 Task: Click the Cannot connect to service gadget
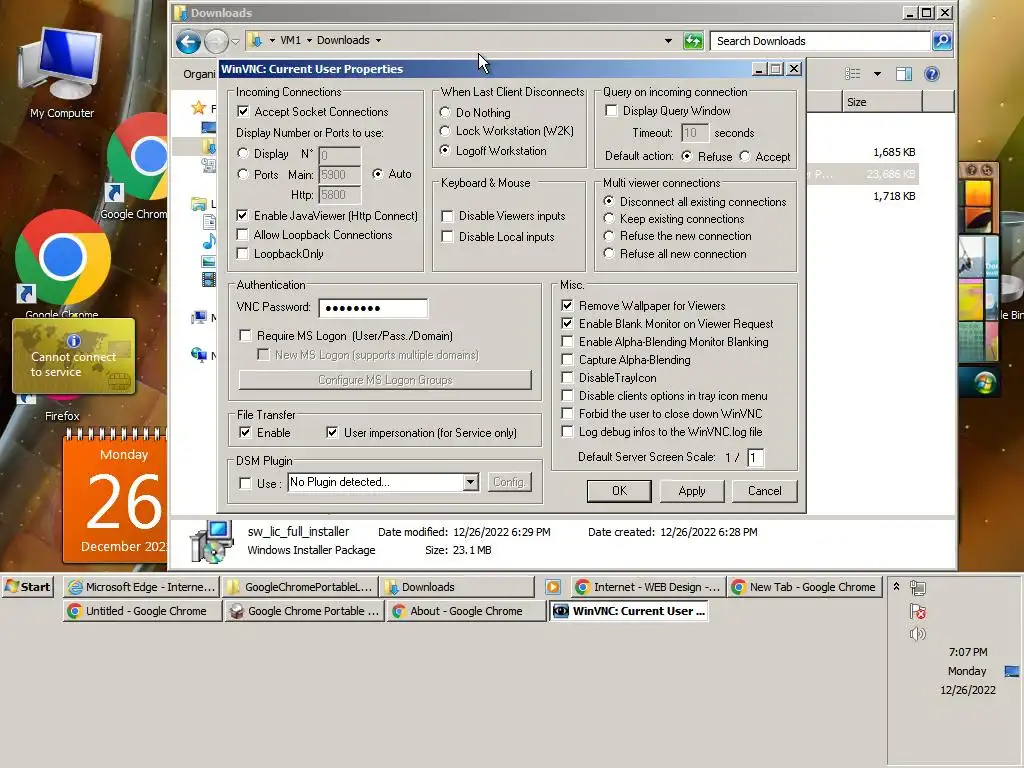coord(74,356)
